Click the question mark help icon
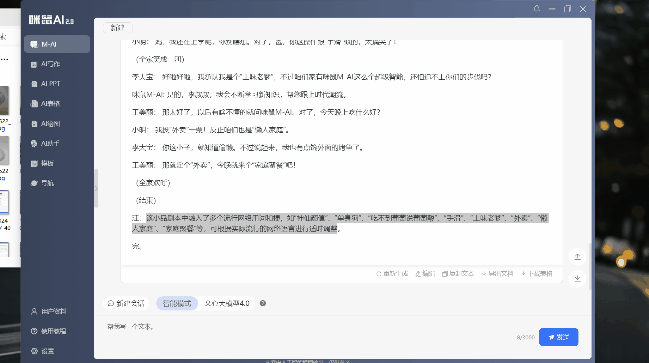 (x=263, y=303)
